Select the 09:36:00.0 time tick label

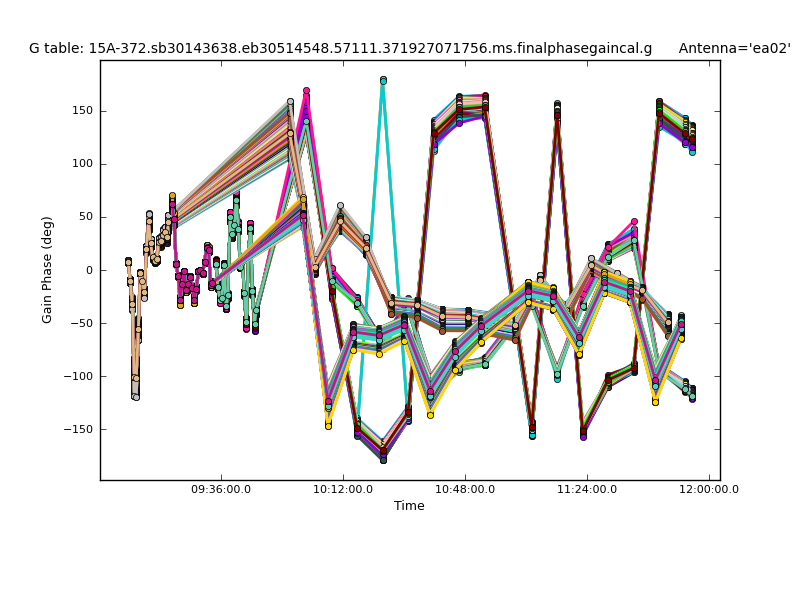click(x=221, y=489)
